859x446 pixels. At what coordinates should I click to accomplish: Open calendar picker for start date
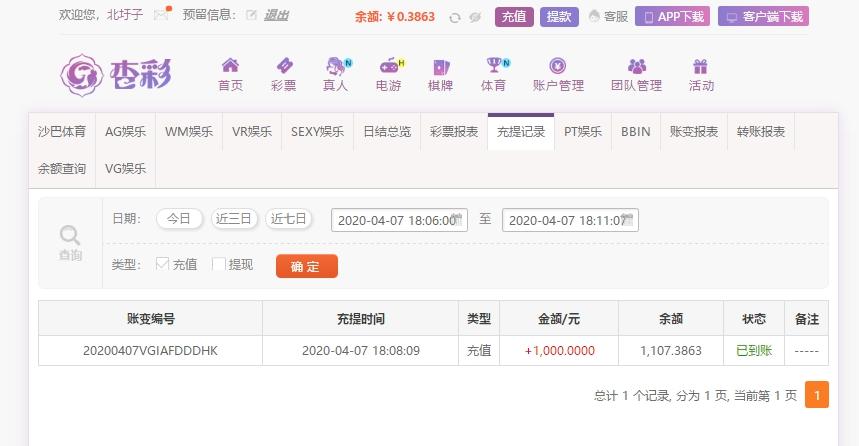click(458, 220)
